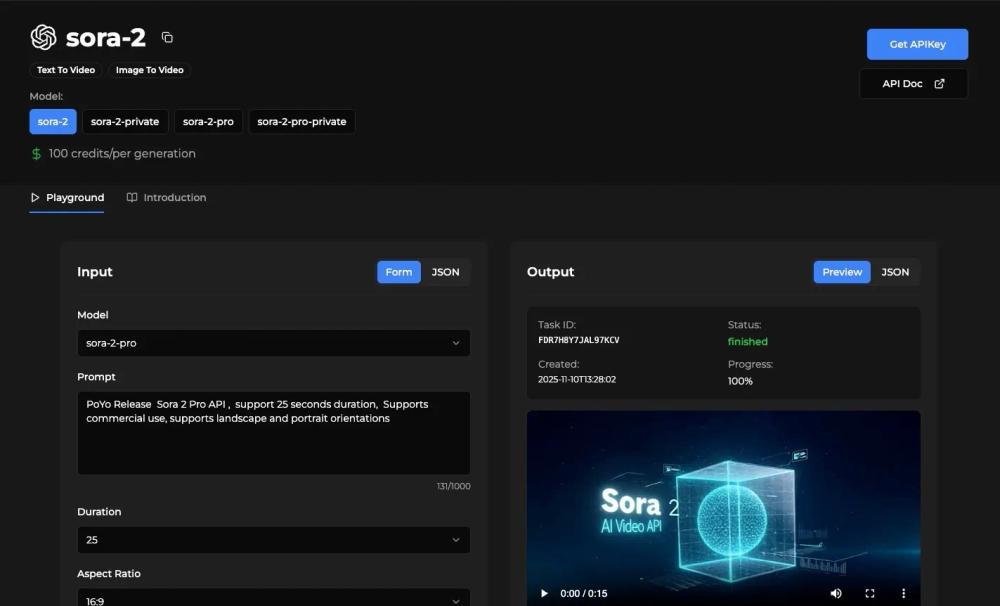Click the green dollar credits icon
This screenshot has height=606, width=1000.
(x=36, y=154)
